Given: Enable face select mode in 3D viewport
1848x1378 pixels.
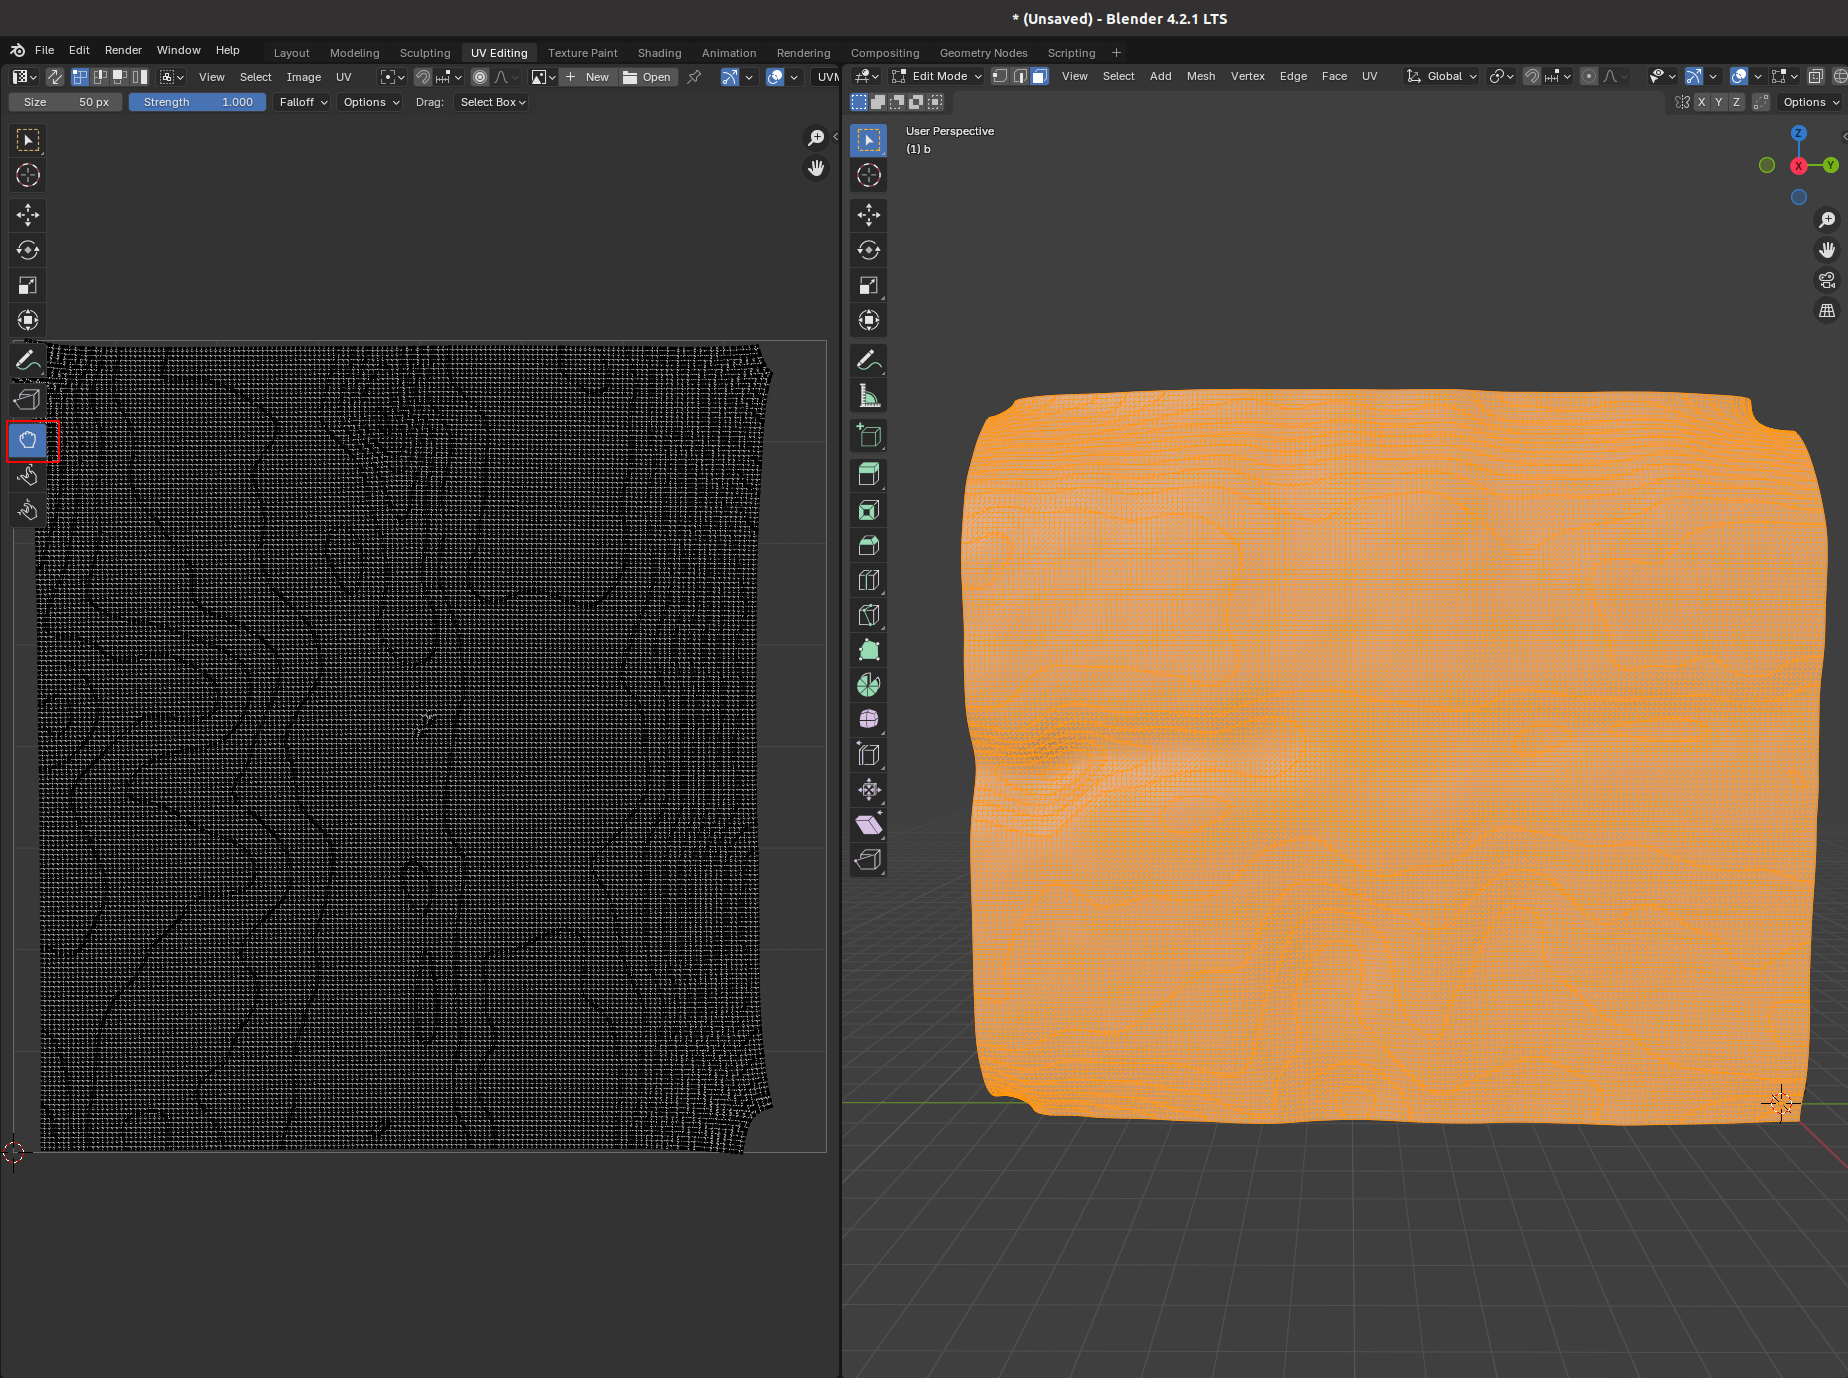Looking at the screenshot, I should (x=1040, y=76).
